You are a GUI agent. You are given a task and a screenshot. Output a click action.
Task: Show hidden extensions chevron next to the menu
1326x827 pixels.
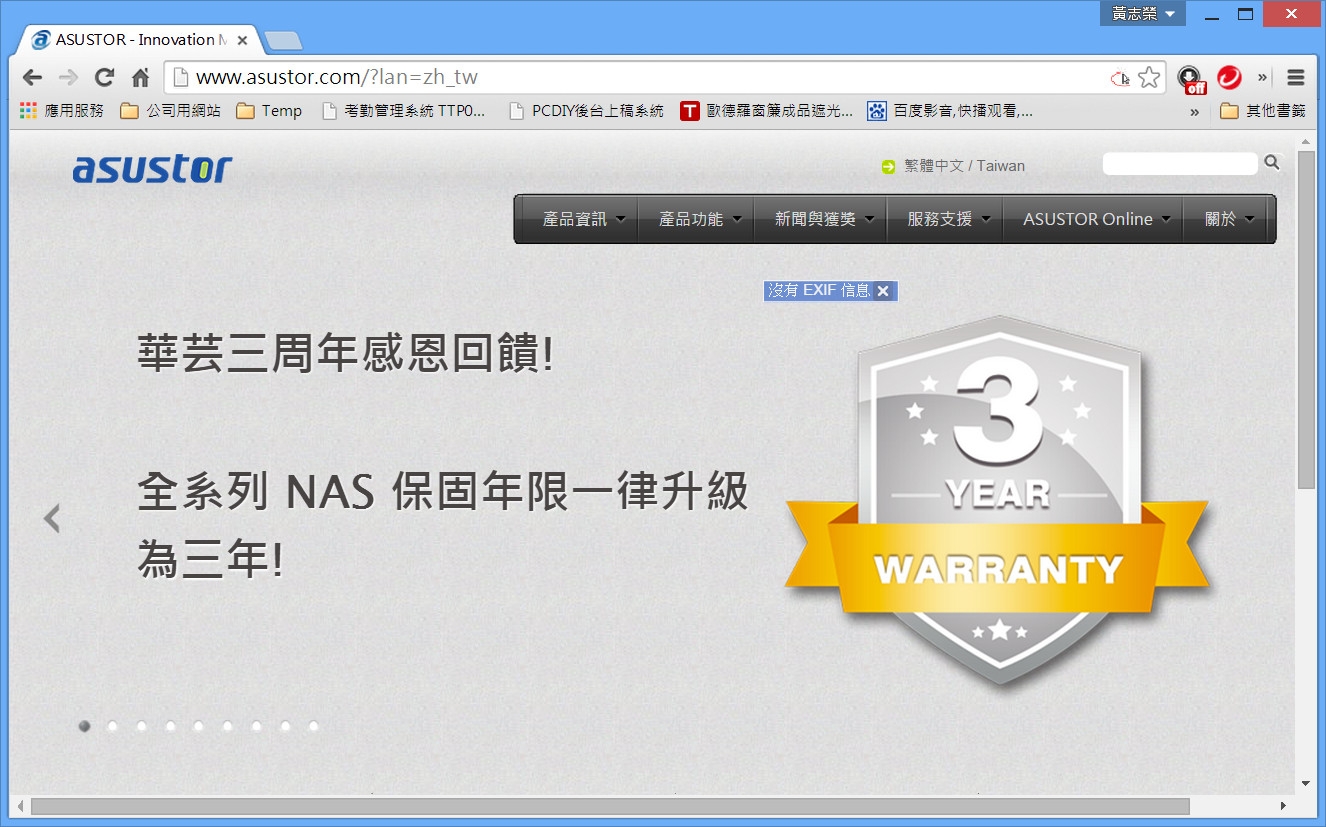pos(1262,77)
